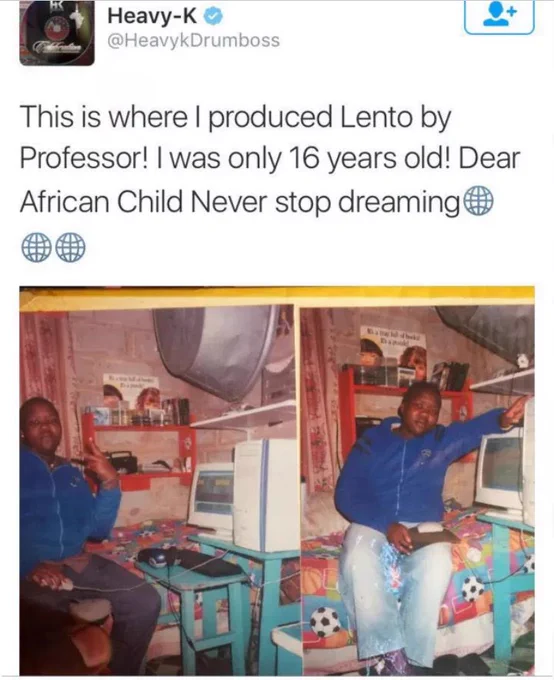The image size is (554, 680).
Task: Click the yellow border above photos
Action: pos(277,297)
